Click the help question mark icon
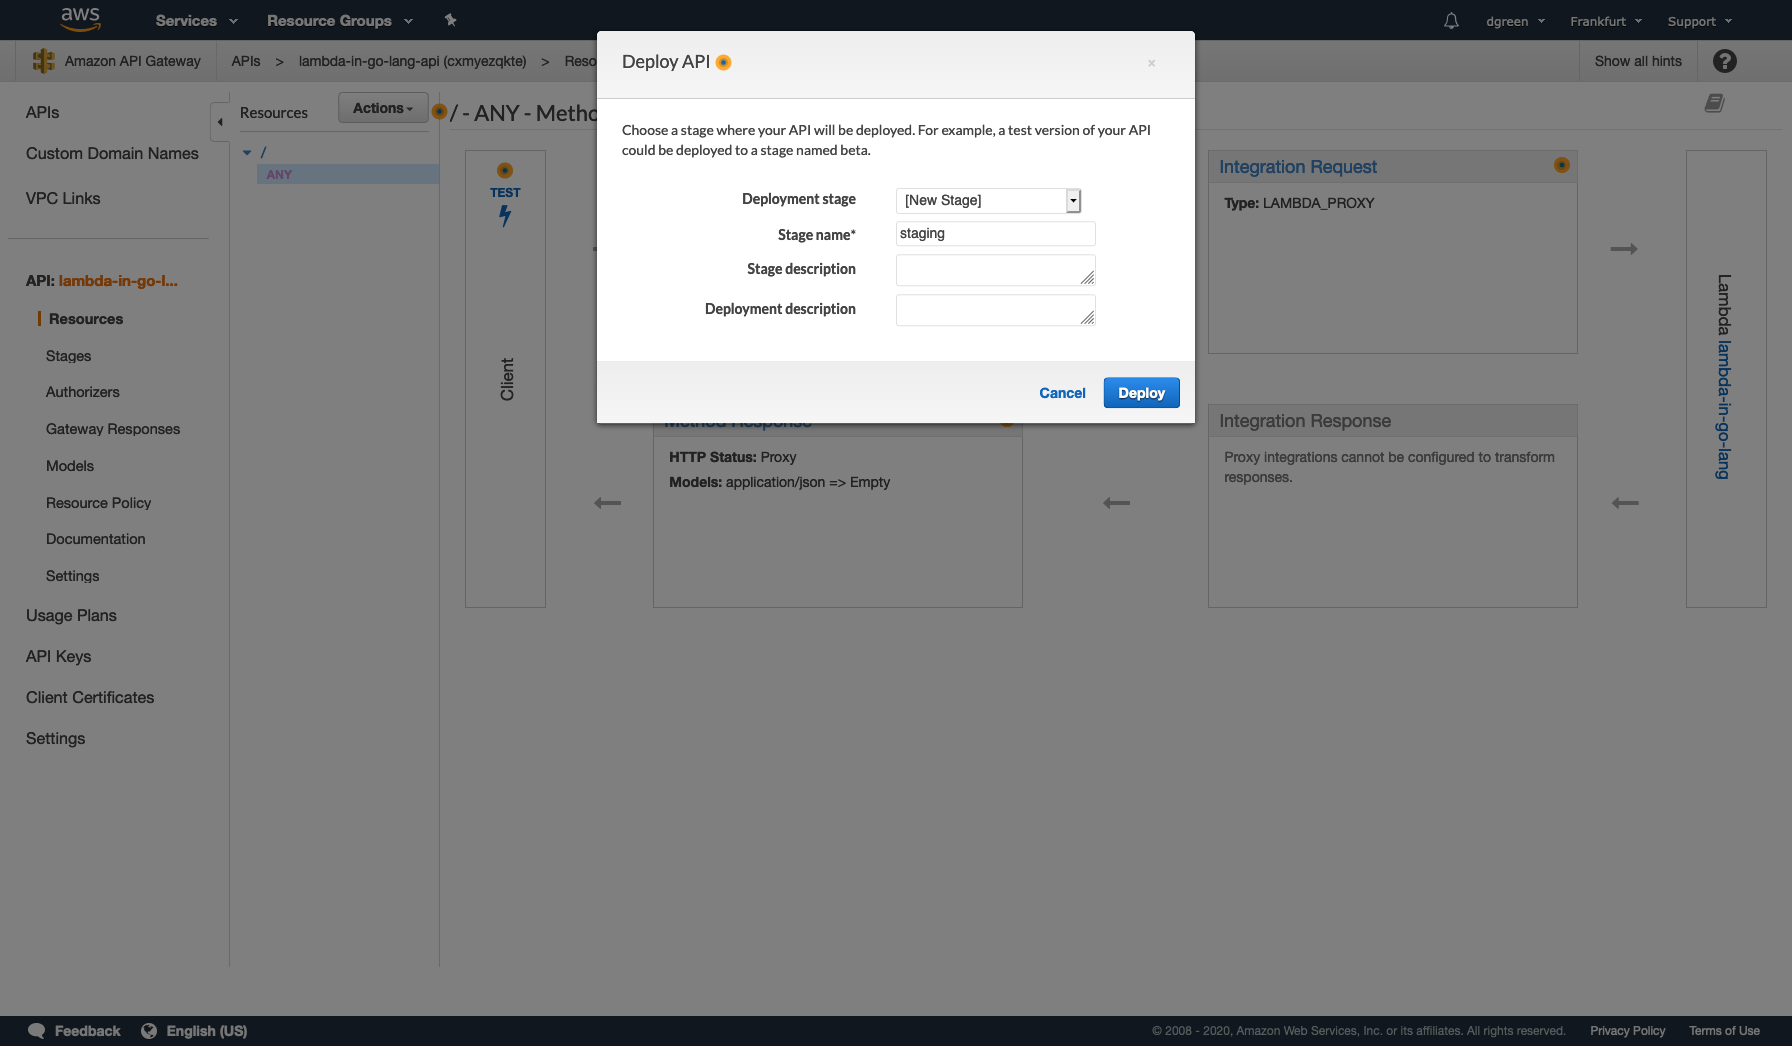Viewport: 1792px width, 1046px height. (1724, 61)
